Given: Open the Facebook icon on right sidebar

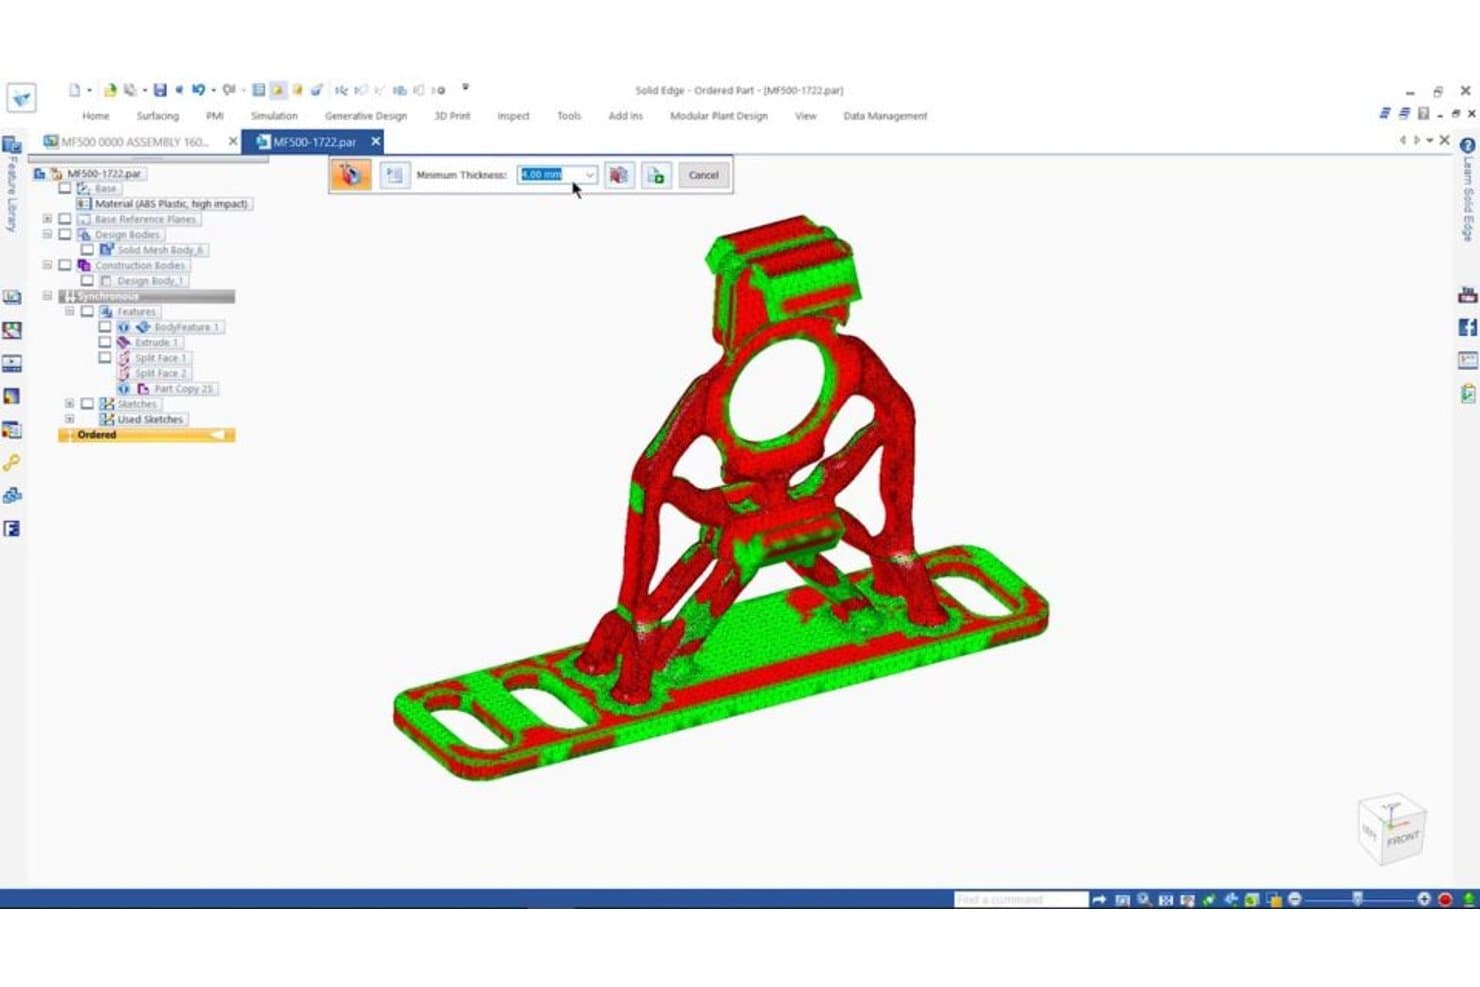Looking at the screenshot, I should tap(1467, 327).
